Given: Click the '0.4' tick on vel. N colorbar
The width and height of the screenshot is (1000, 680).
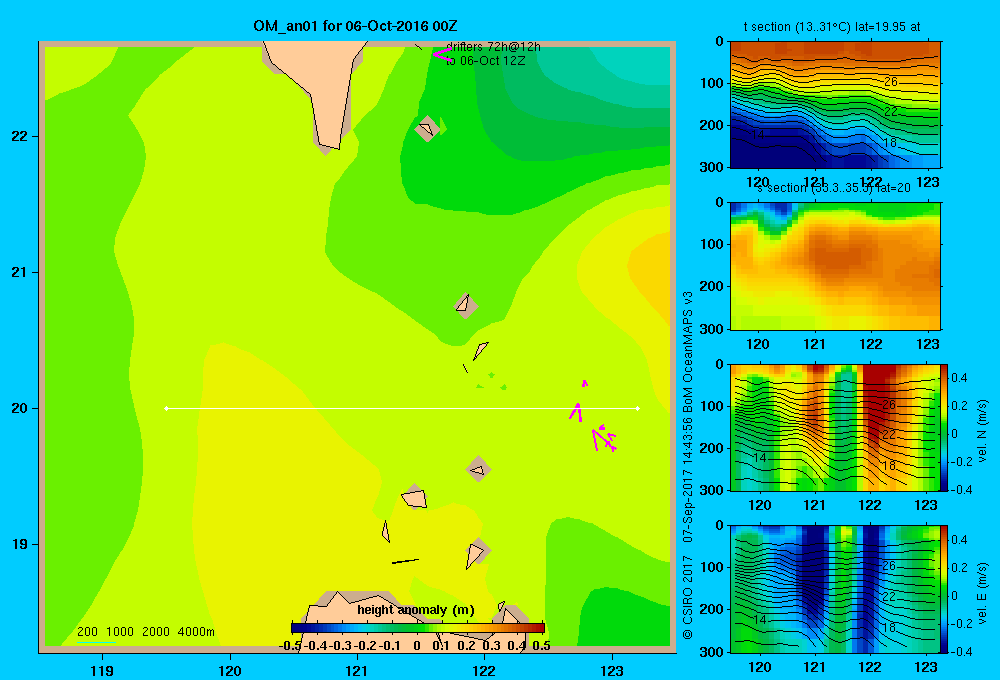Looking at the screenshot, I should click(959, 378).
